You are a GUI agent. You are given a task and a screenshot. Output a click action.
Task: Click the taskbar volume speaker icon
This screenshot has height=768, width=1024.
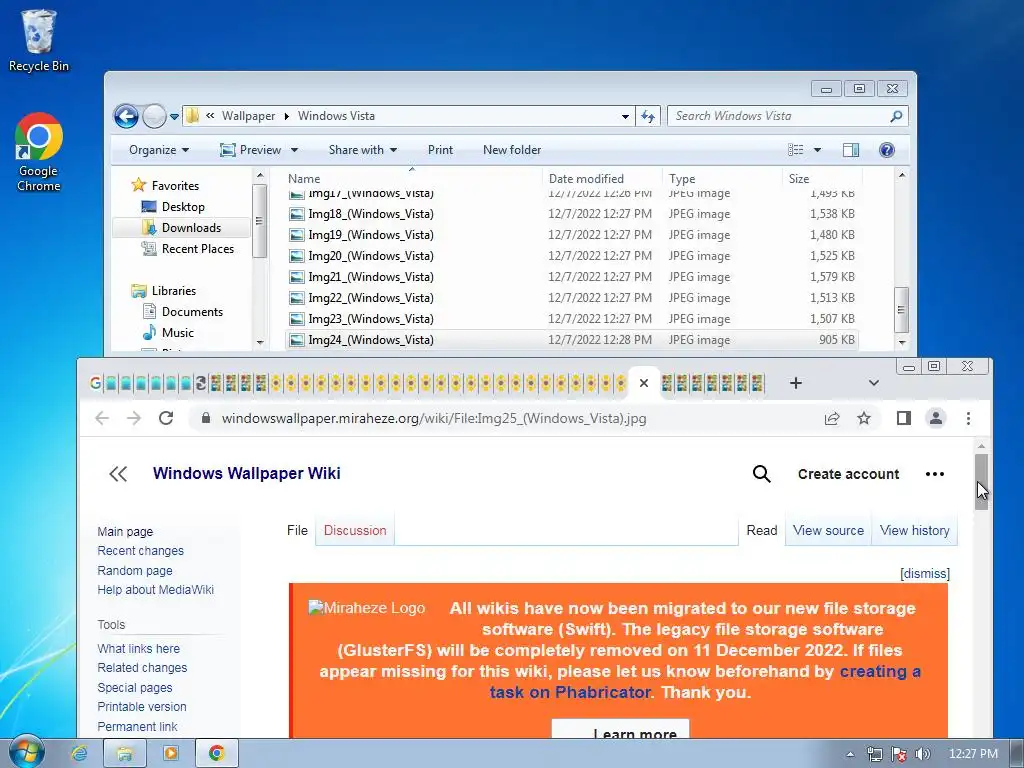click(x=922, y=754)
